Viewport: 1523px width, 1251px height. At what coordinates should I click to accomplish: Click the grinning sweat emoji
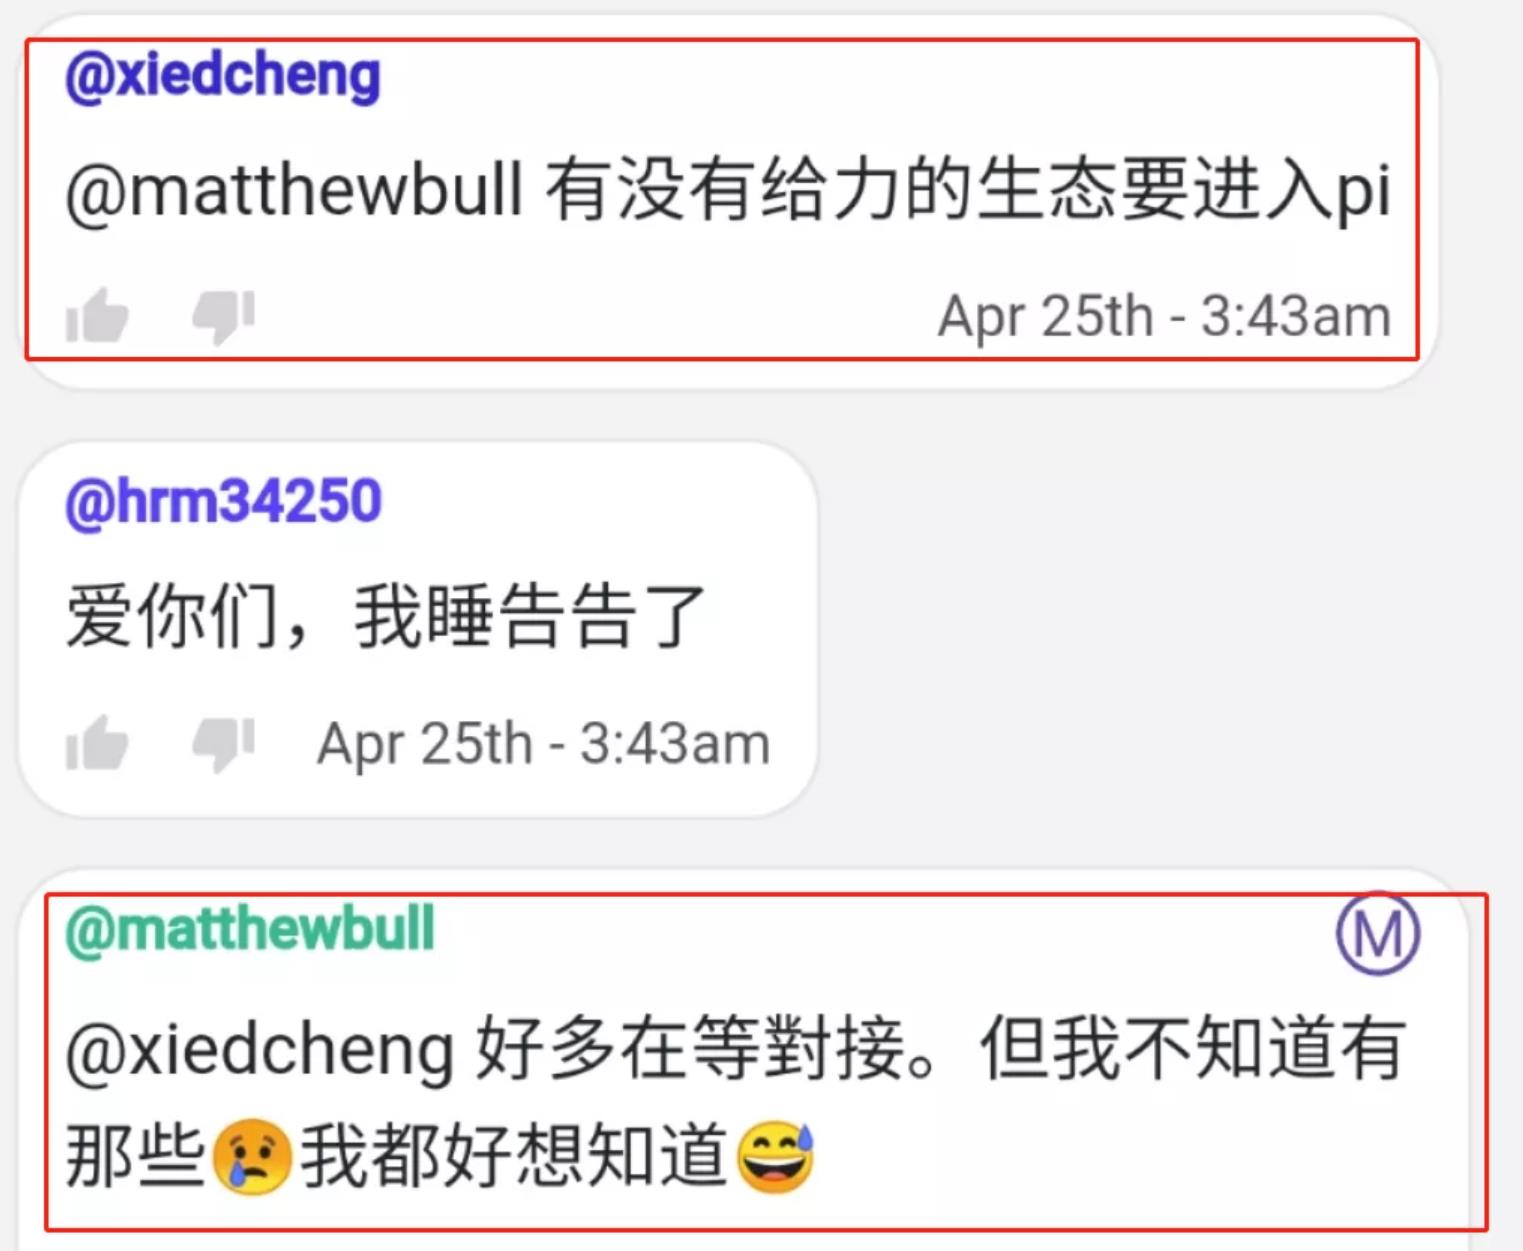point(776,1157)
